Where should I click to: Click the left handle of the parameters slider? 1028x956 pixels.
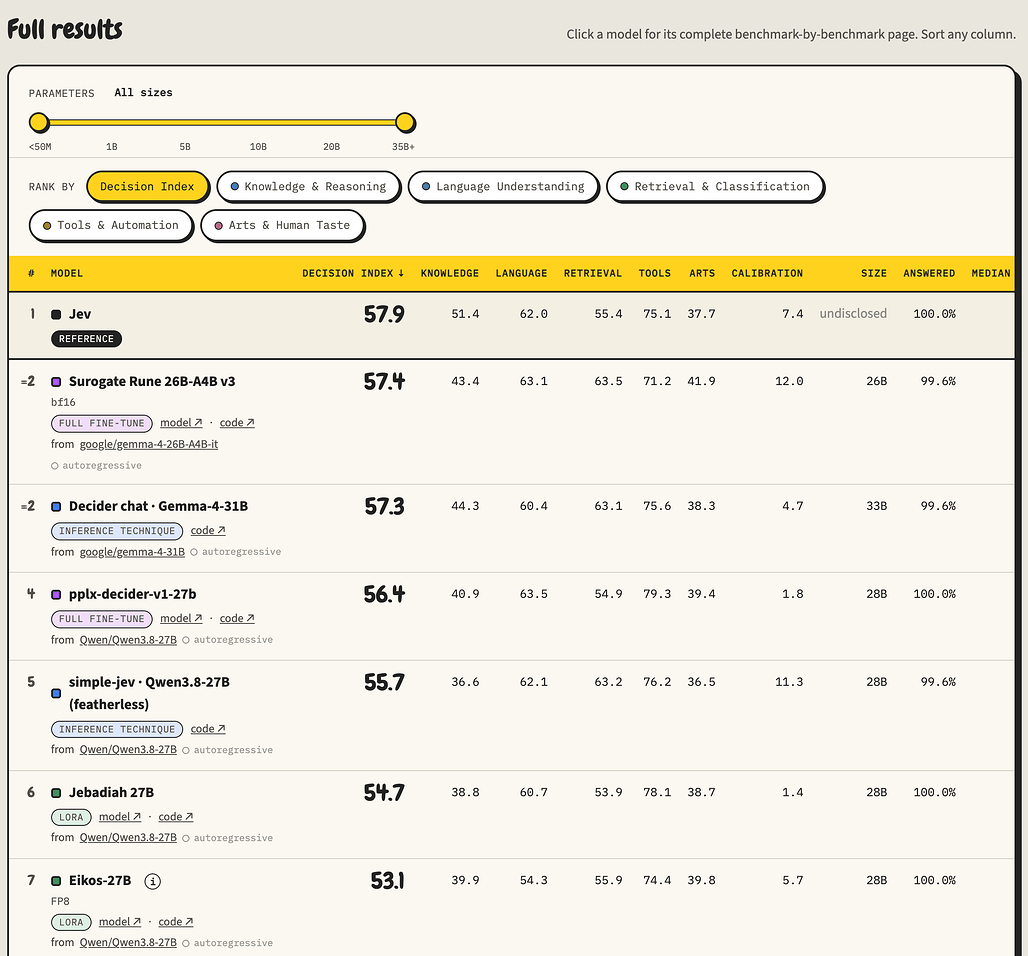(39, 122)
